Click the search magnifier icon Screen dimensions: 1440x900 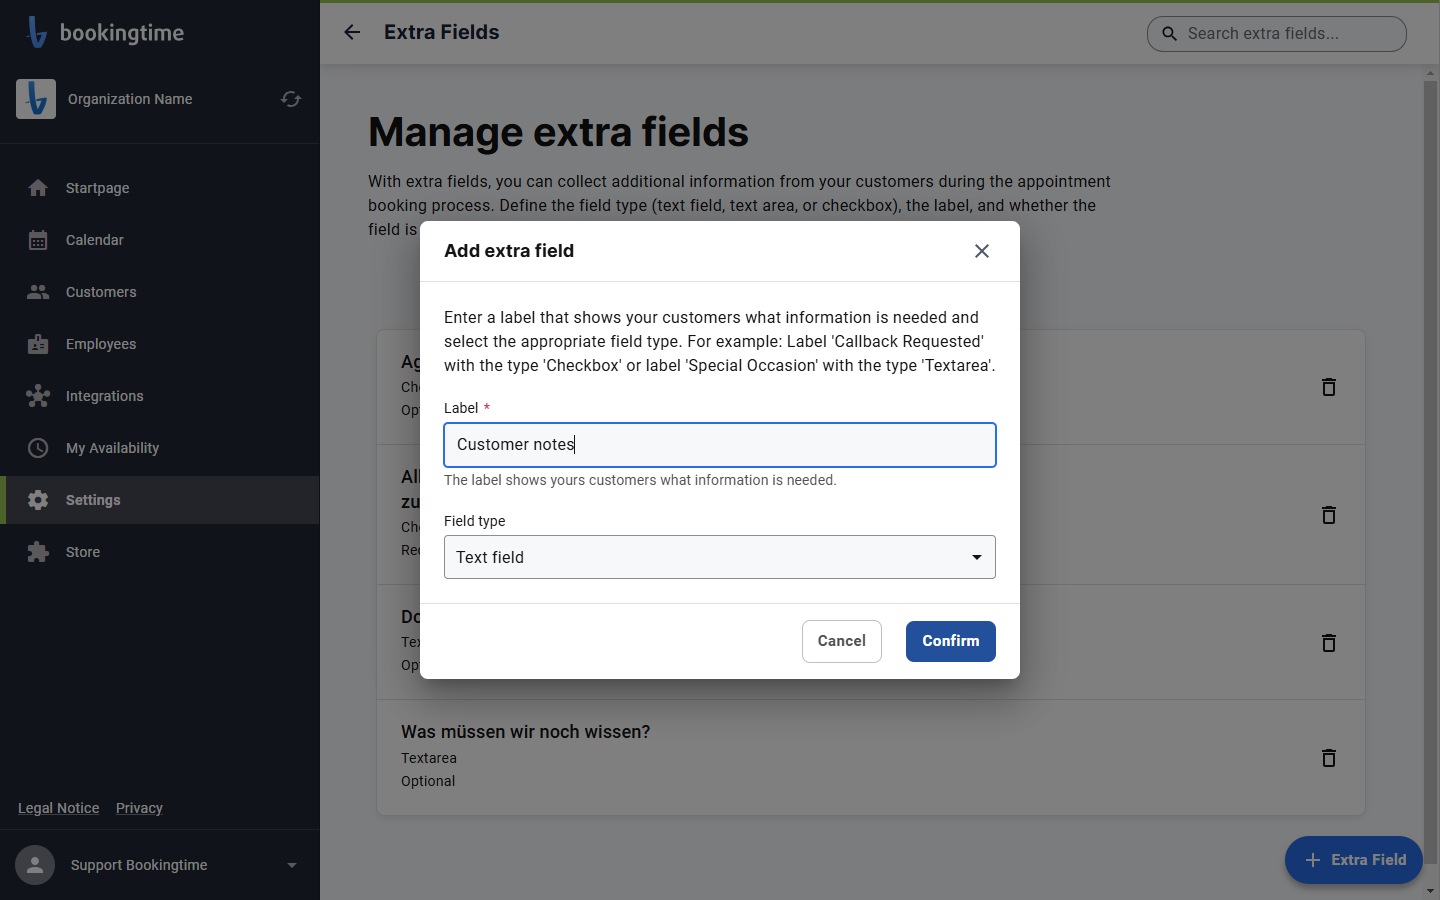(1169, 34)
